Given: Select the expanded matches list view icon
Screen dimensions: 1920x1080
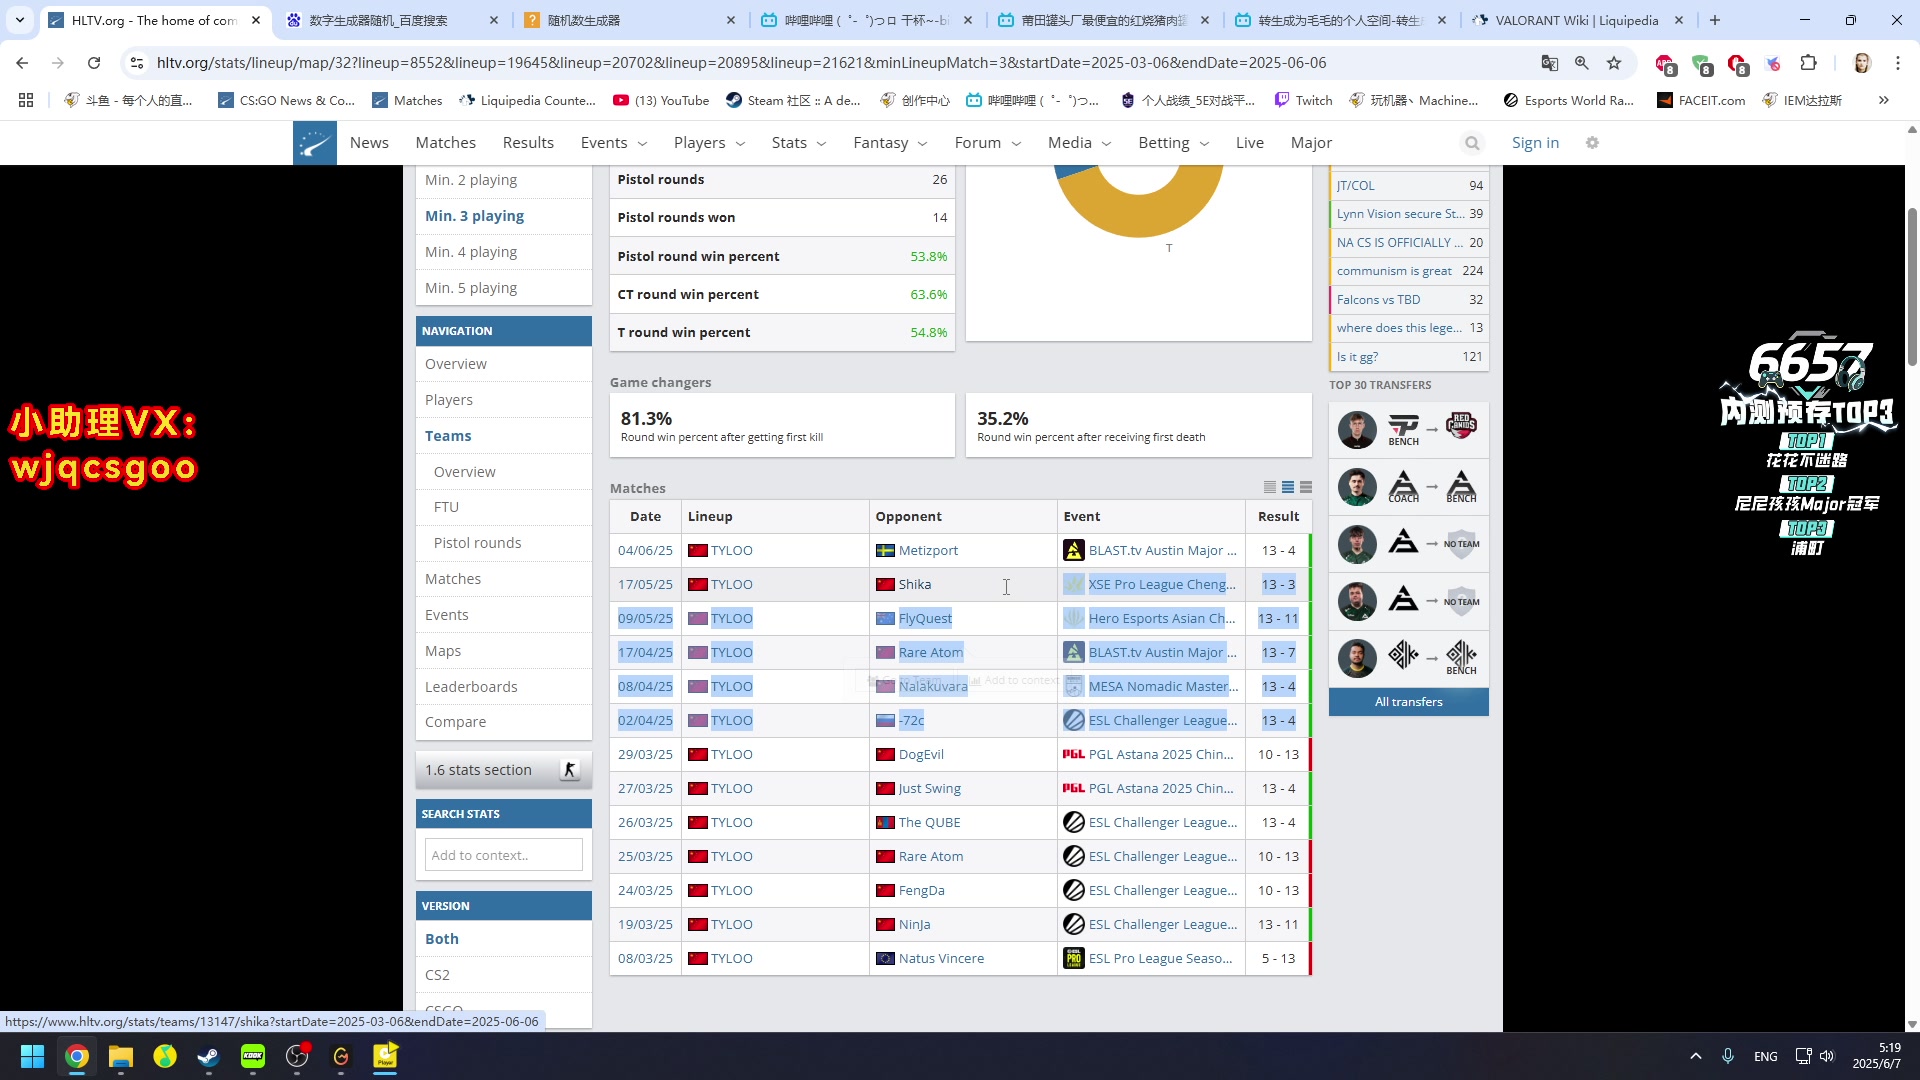Looking at the screenshot, I should 1306,487.
